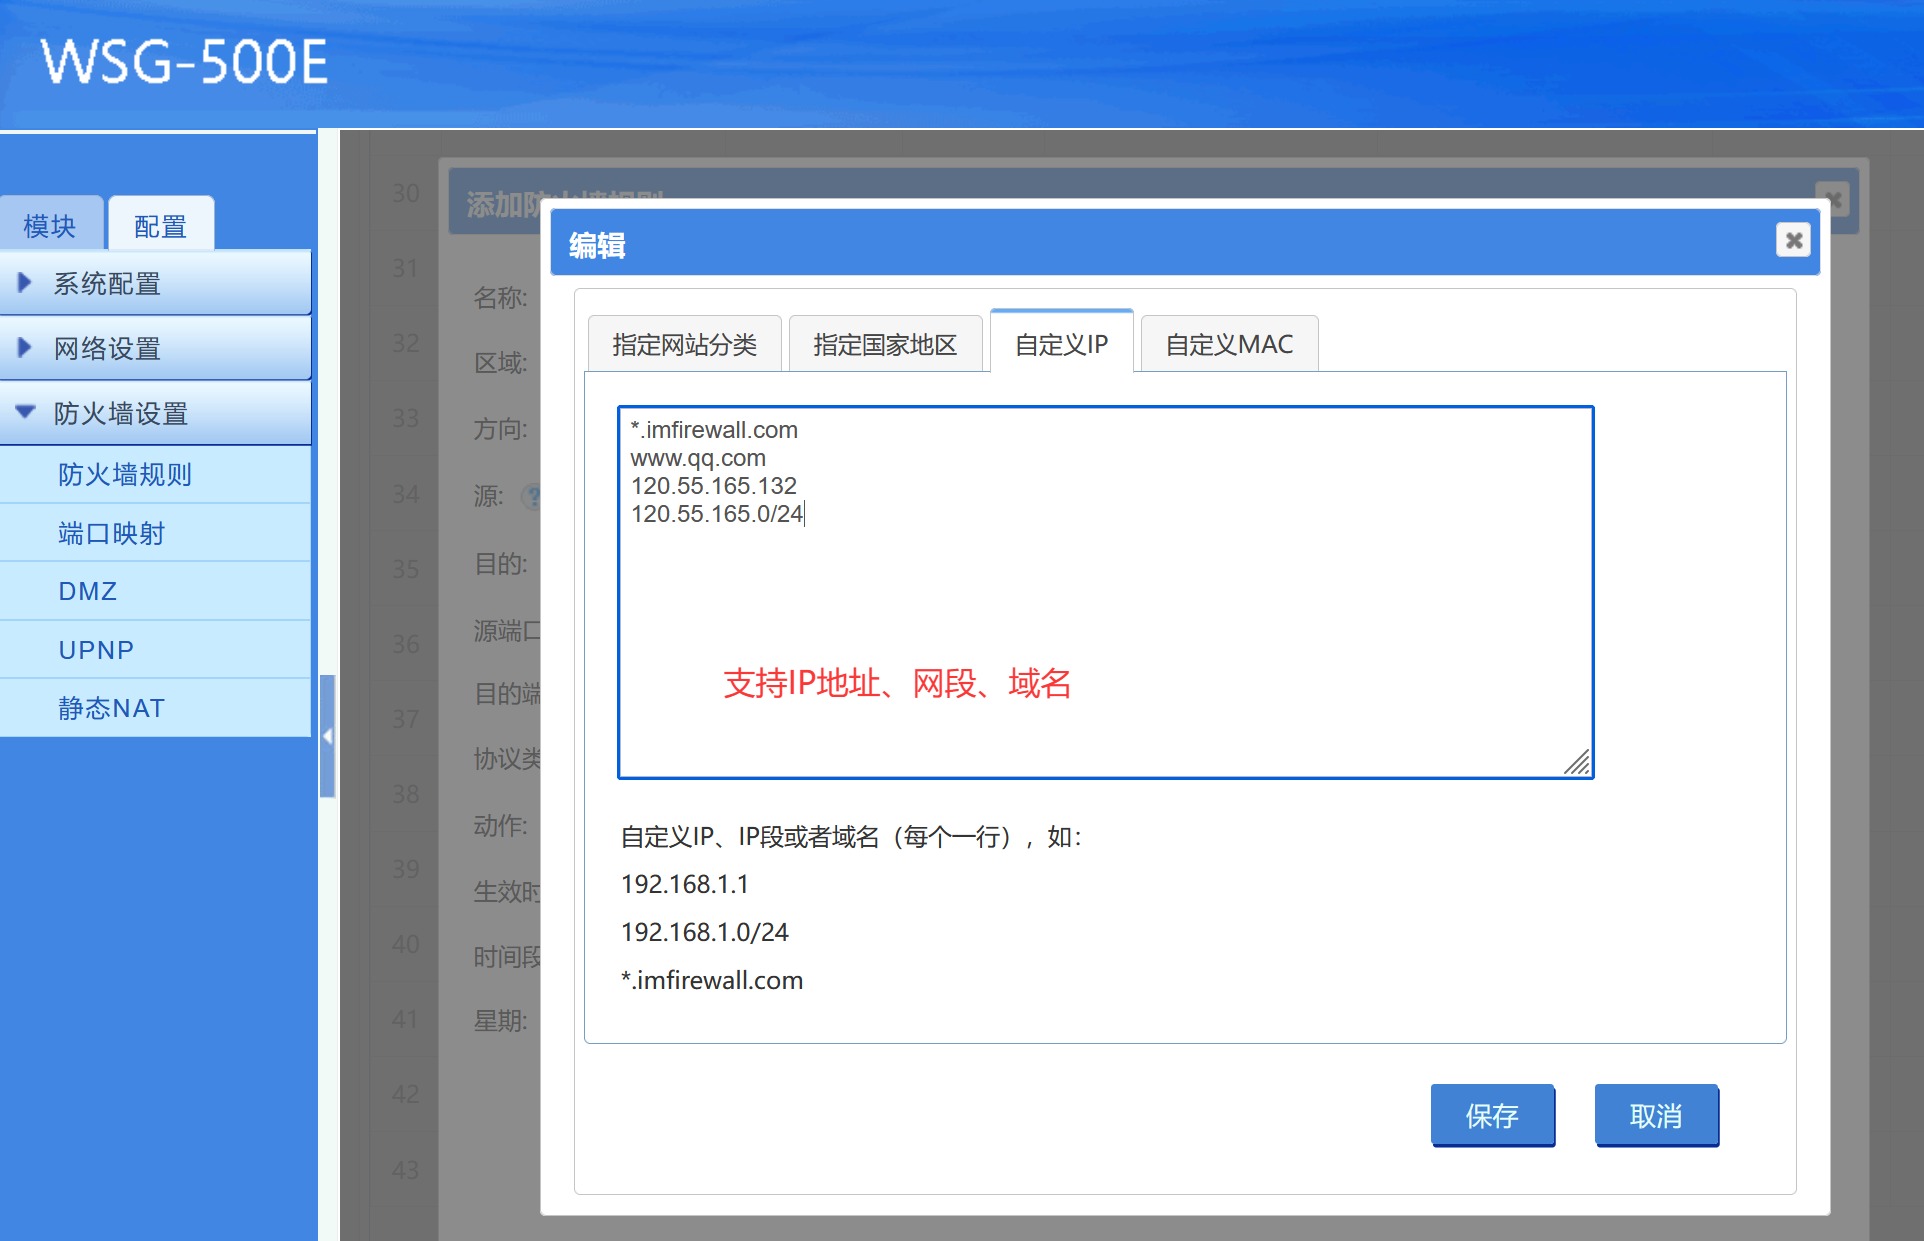Open the 自定义MAC tab
This screenshot has height=1241, width=1924.
coord(1229,345)
